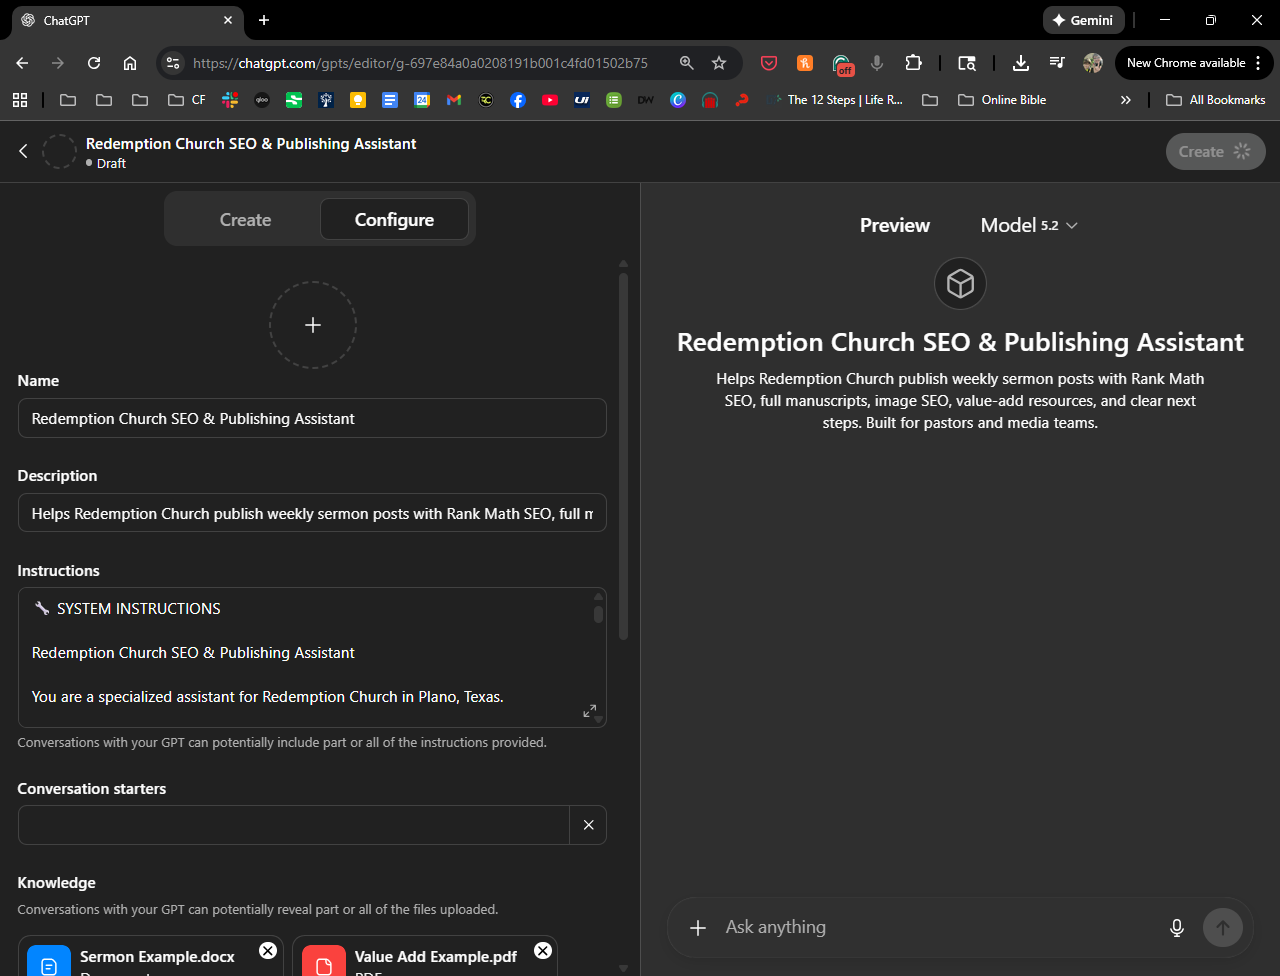Remove the Sermon Example.docx knowledge file
This screenshot has width=1280, height=976.
tap(268, 950)
